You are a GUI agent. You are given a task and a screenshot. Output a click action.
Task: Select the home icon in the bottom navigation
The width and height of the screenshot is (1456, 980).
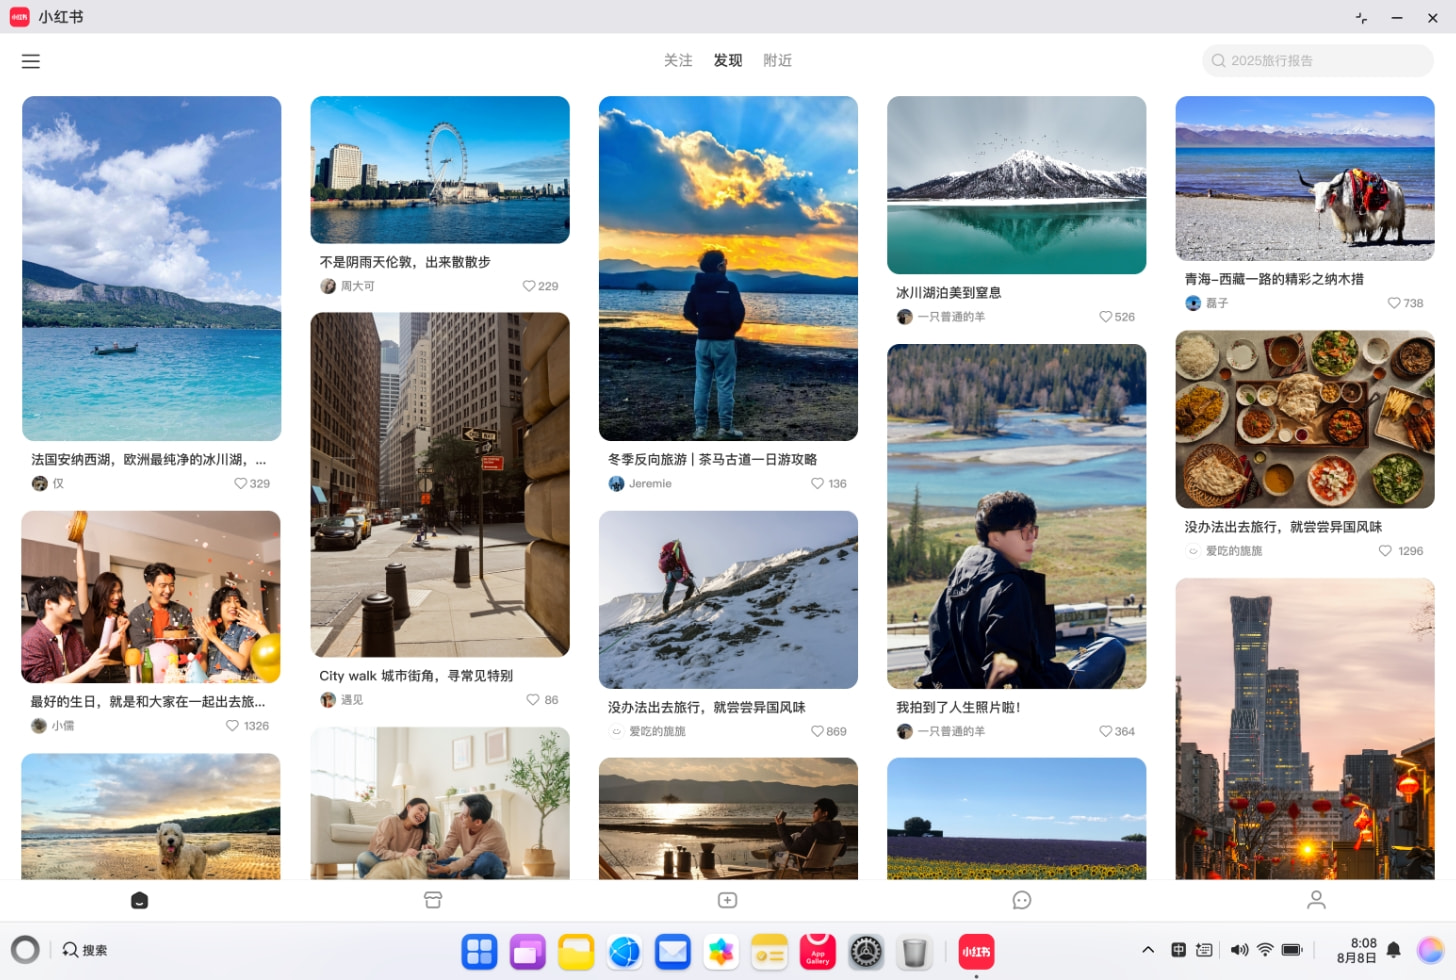tap(139, 900)
